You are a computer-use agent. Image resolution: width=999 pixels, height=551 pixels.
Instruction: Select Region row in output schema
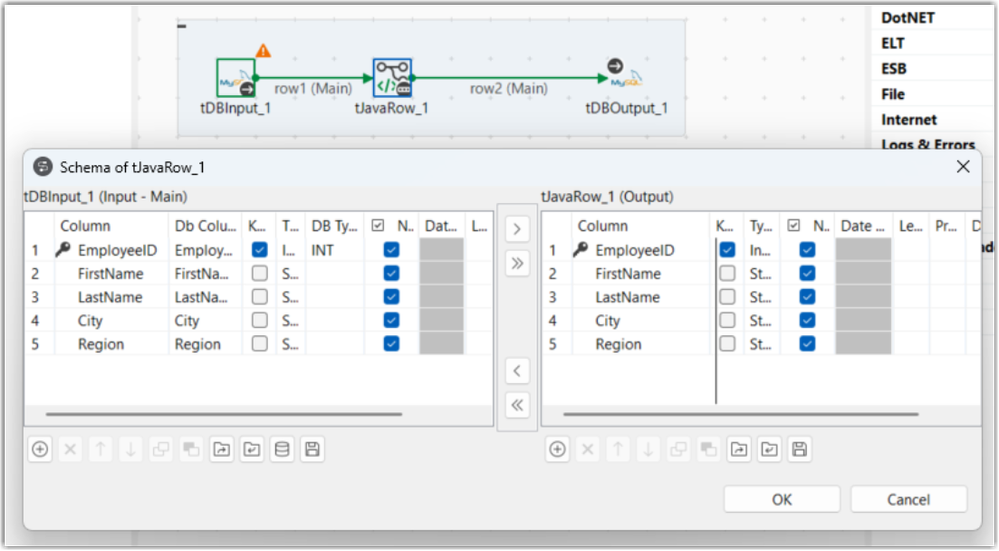761,344
